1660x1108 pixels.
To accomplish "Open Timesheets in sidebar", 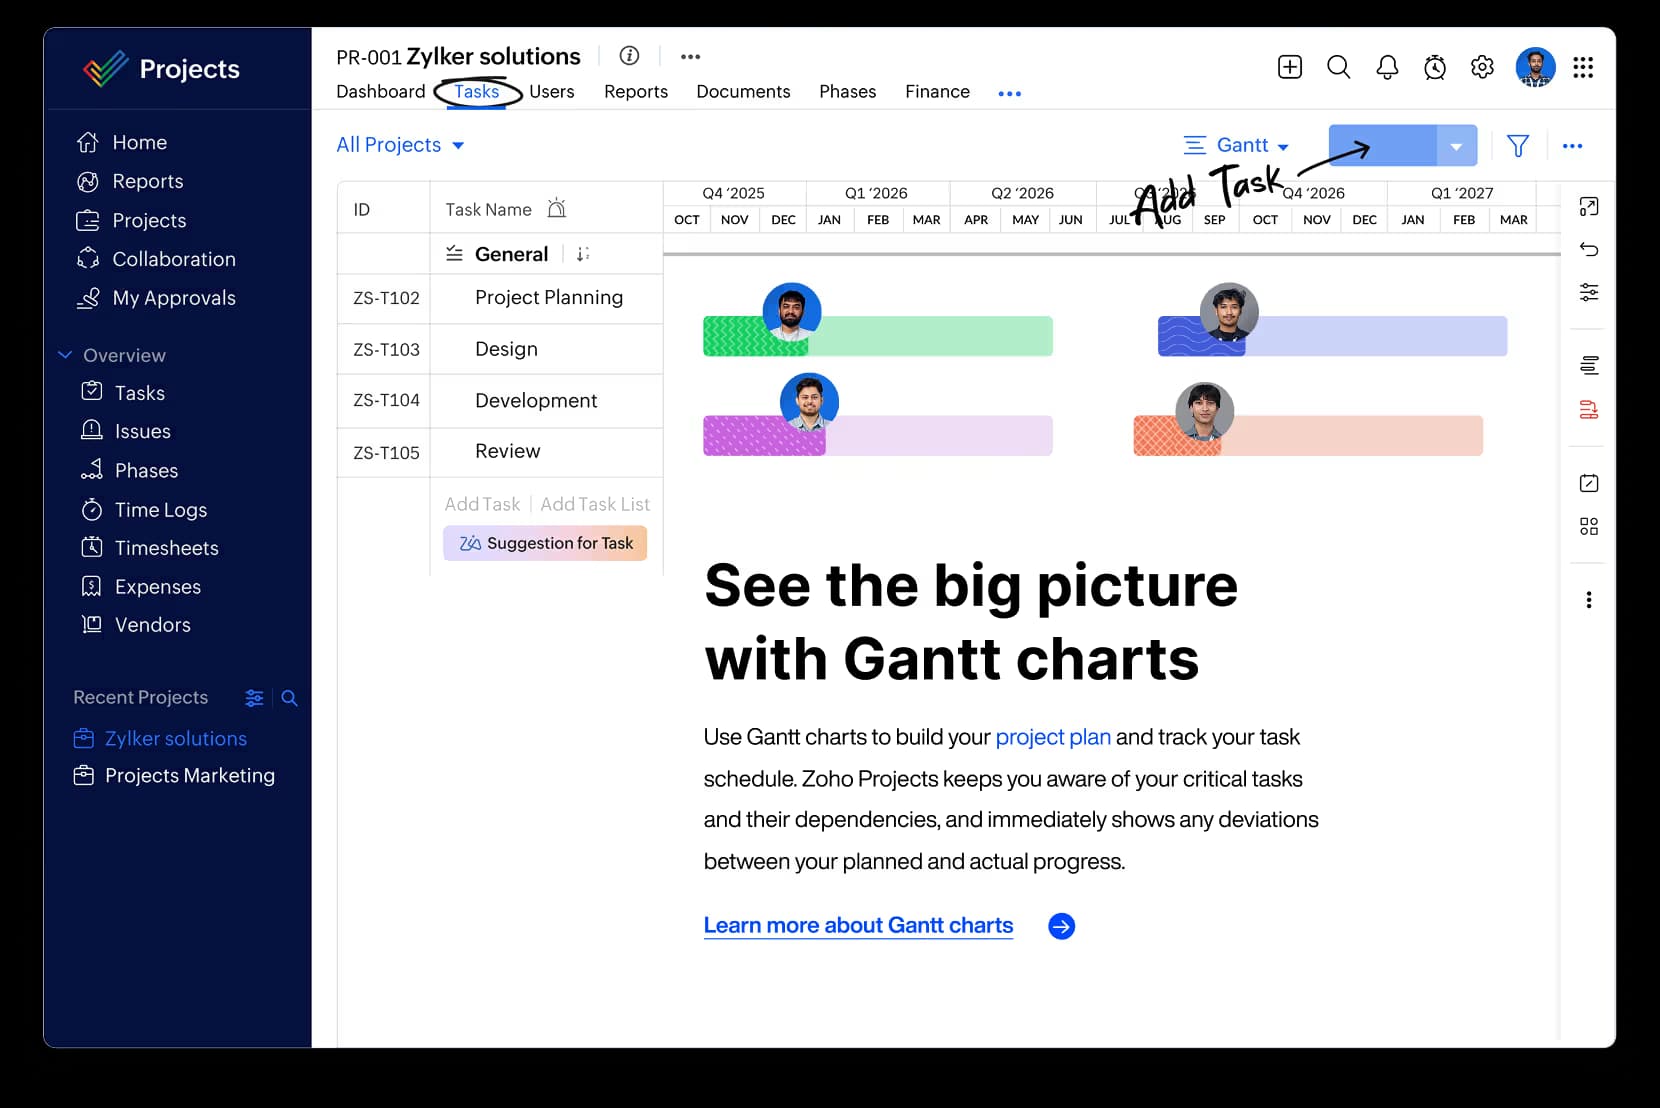I will pos(150,548).
